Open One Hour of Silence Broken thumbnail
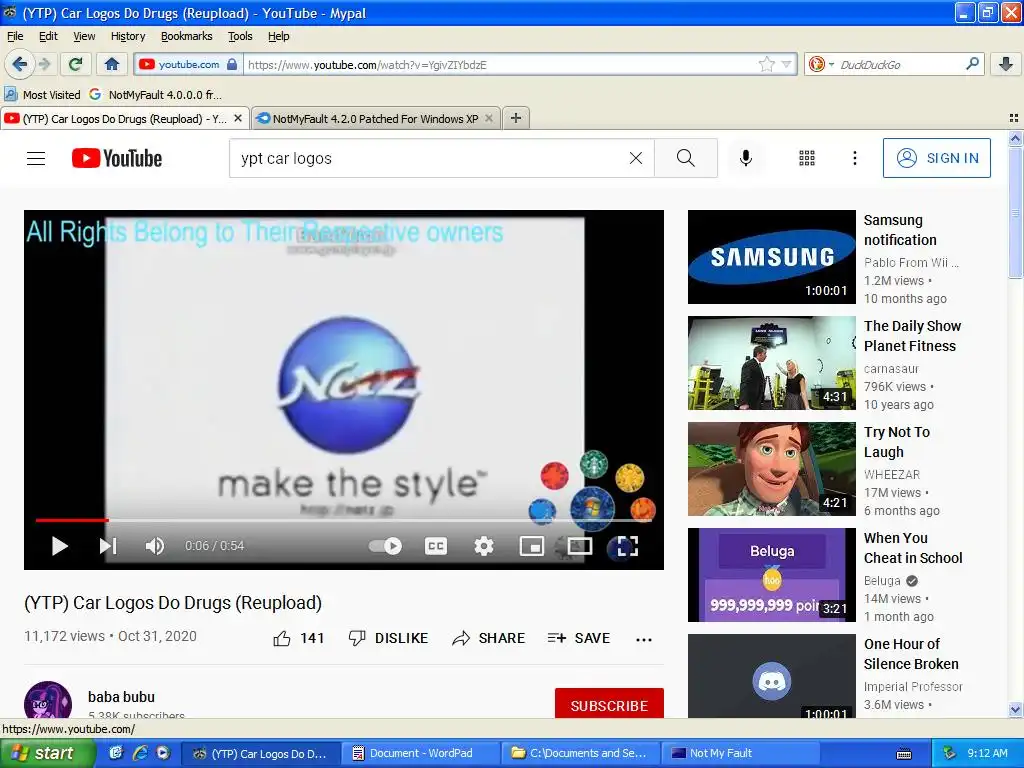Screen dimensions: 1024x768 tap(771, 676)
